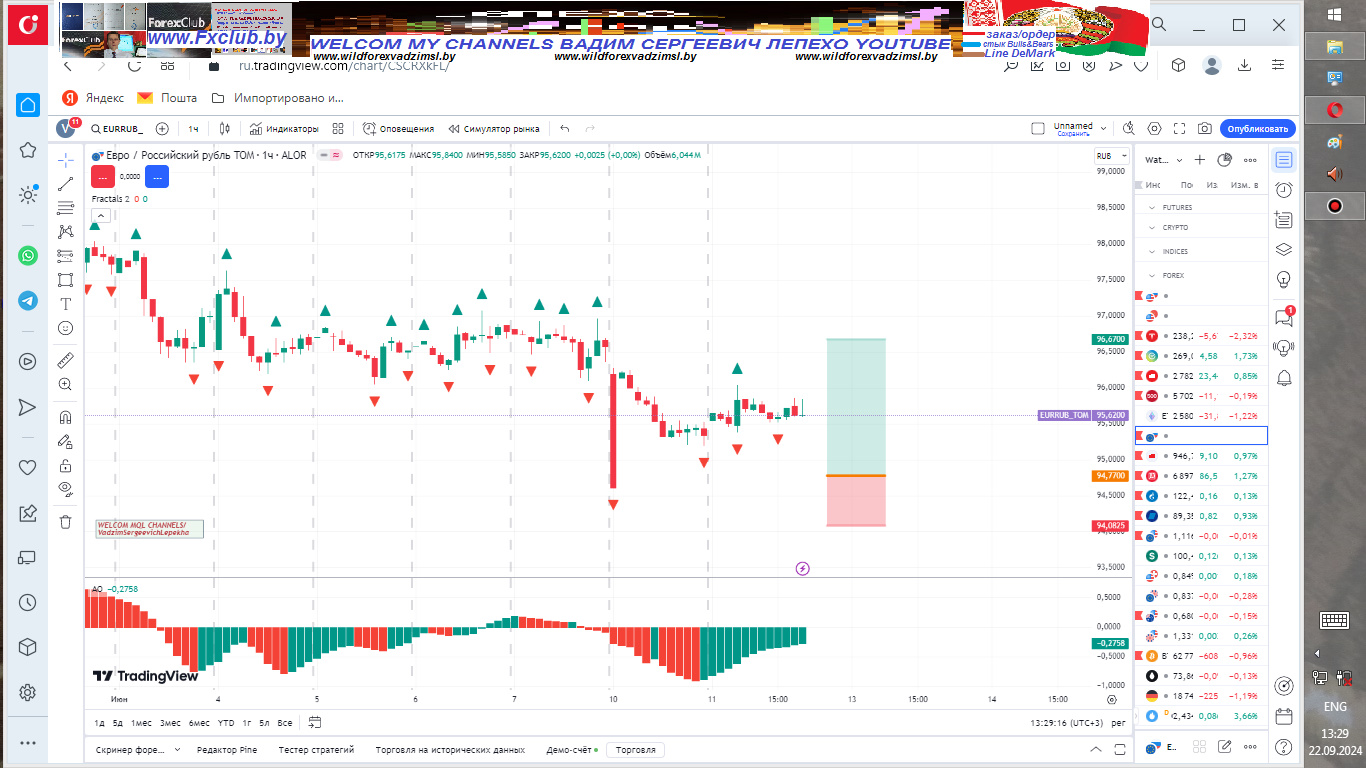Collapse the INDICES watchlist section
The image size is (1366, 768).
pyautogui.click(x=1151, y=252)
